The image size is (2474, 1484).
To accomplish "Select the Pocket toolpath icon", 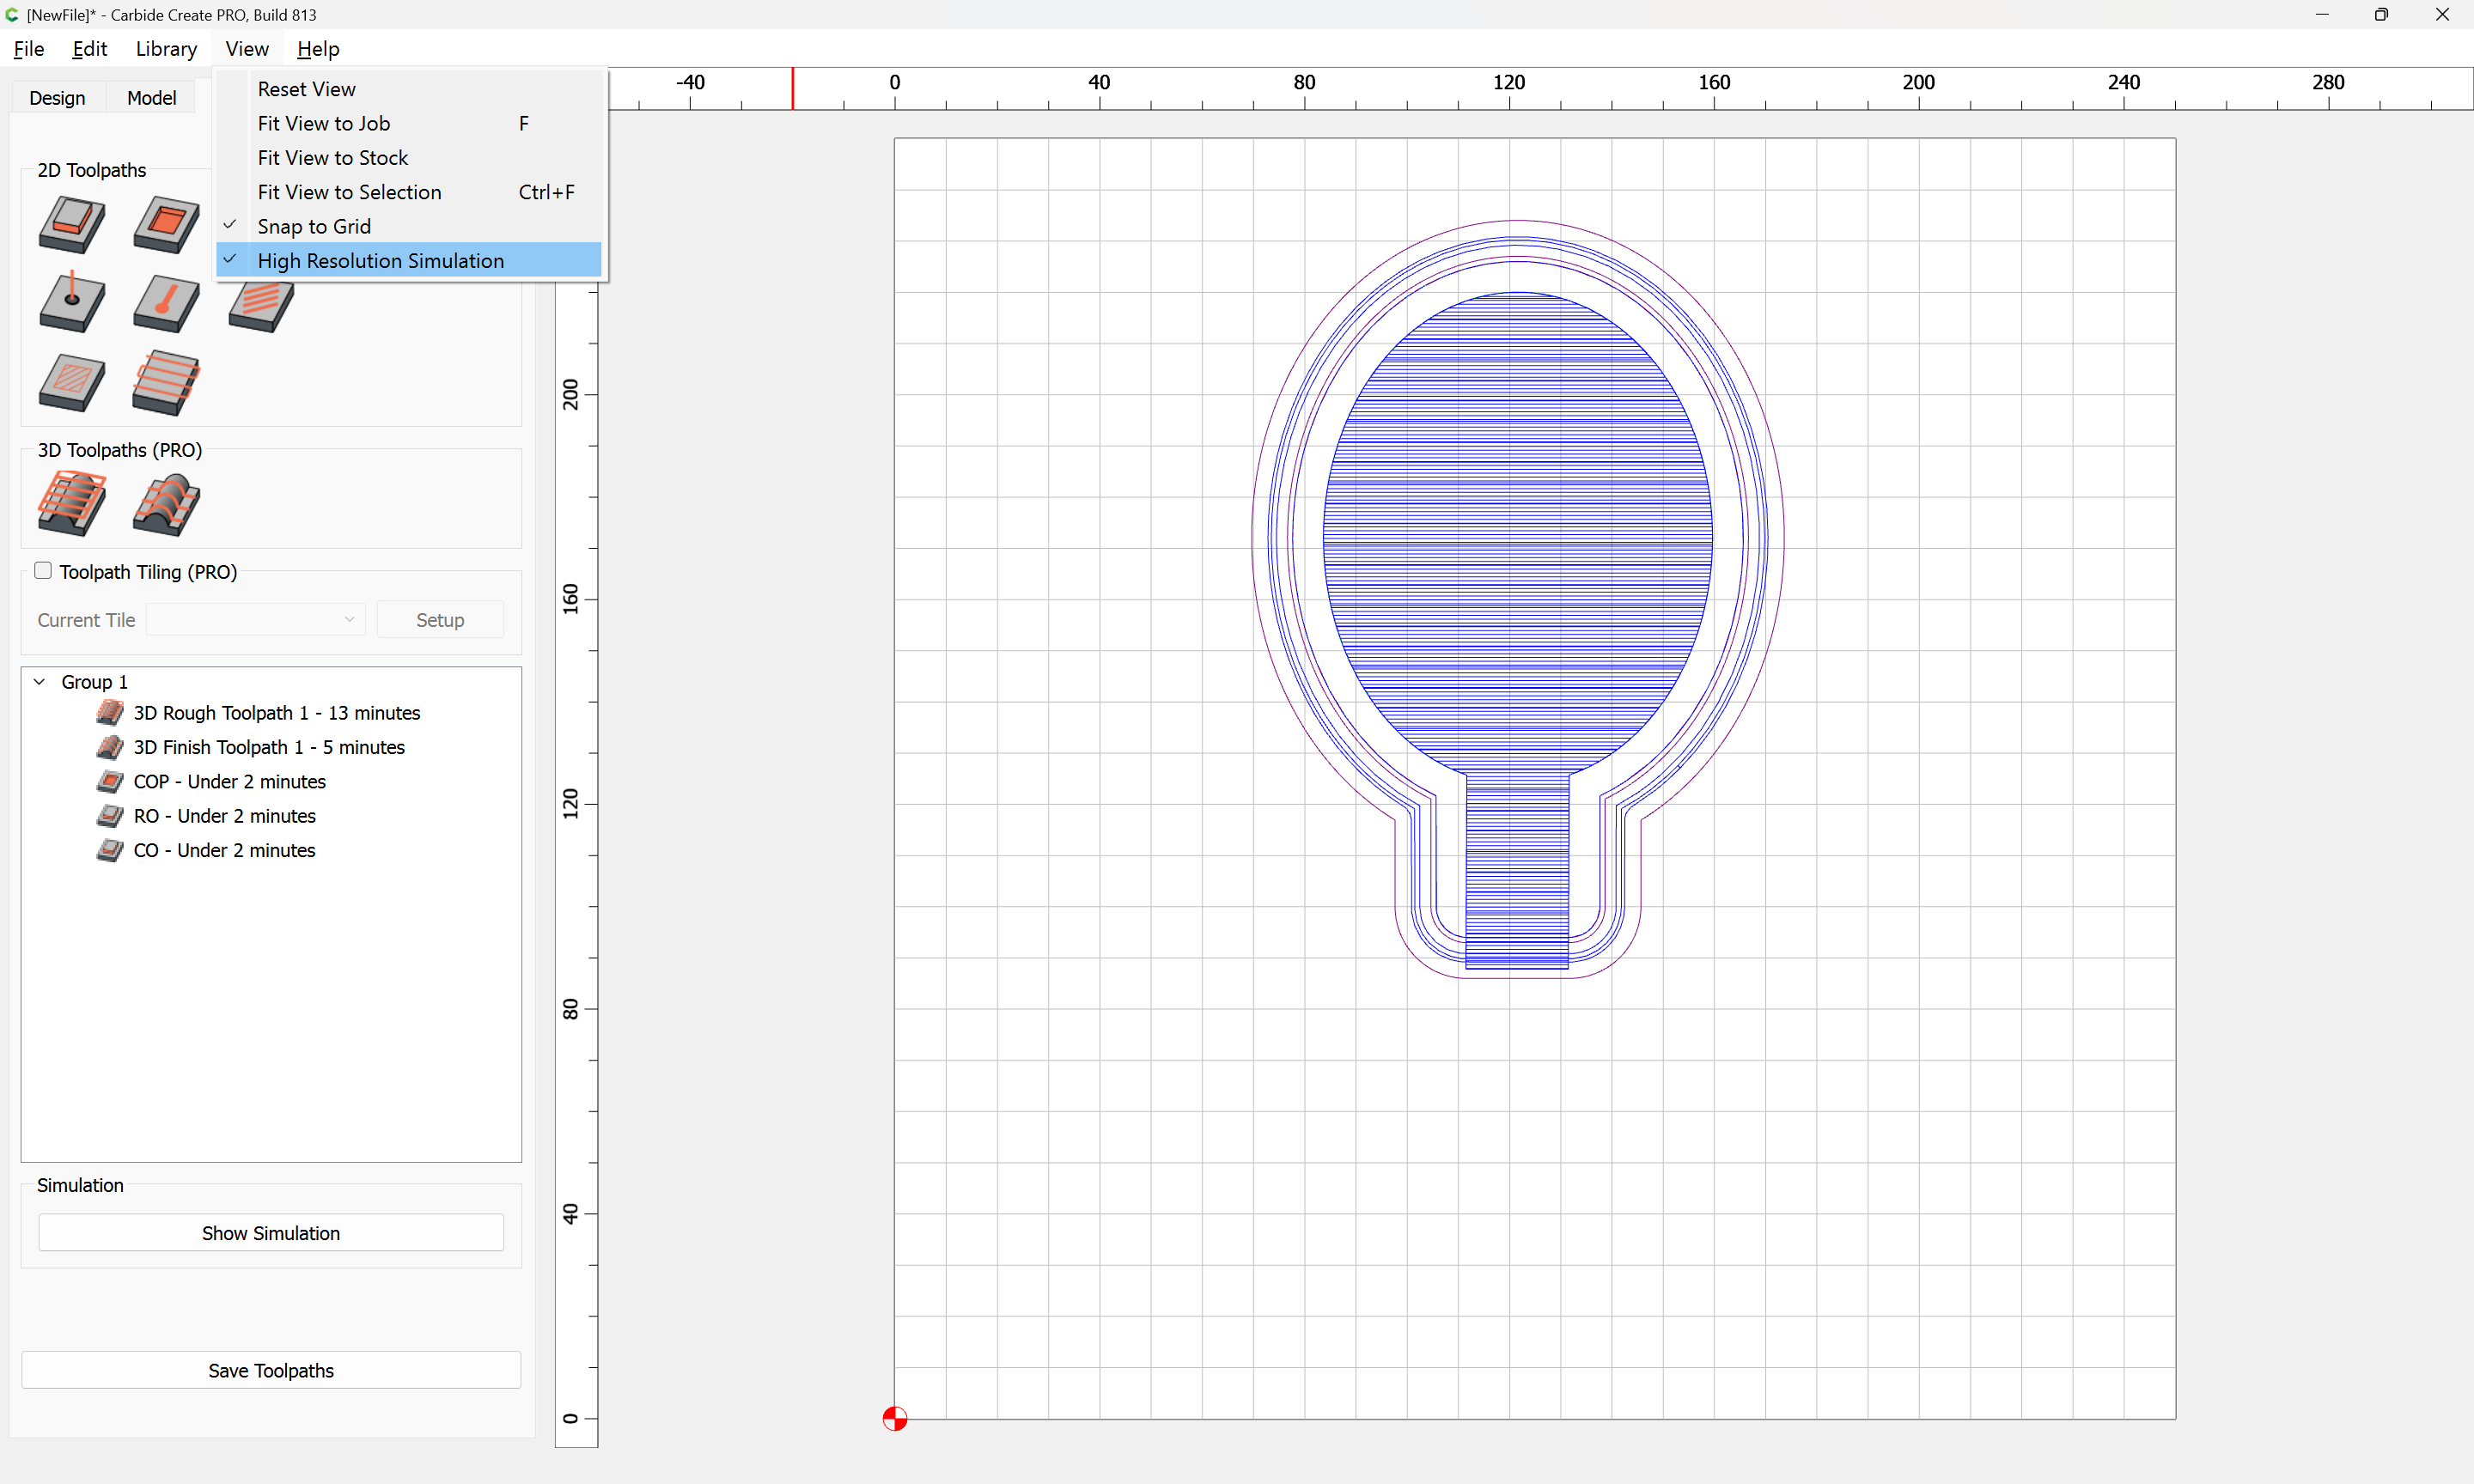I will click(166, 225).
